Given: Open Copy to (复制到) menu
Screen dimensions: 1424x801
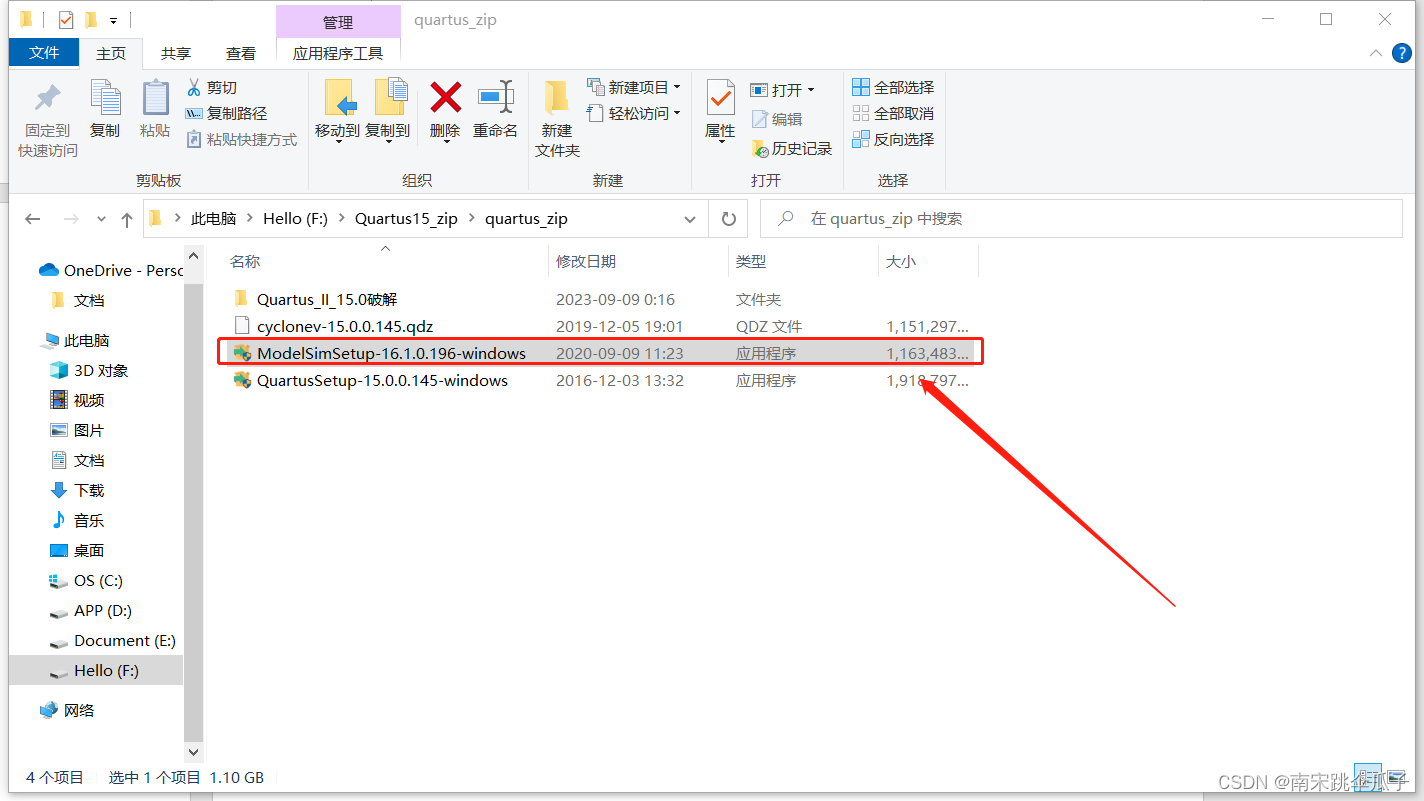Looking at the screenshot, I should pos(388,110).
